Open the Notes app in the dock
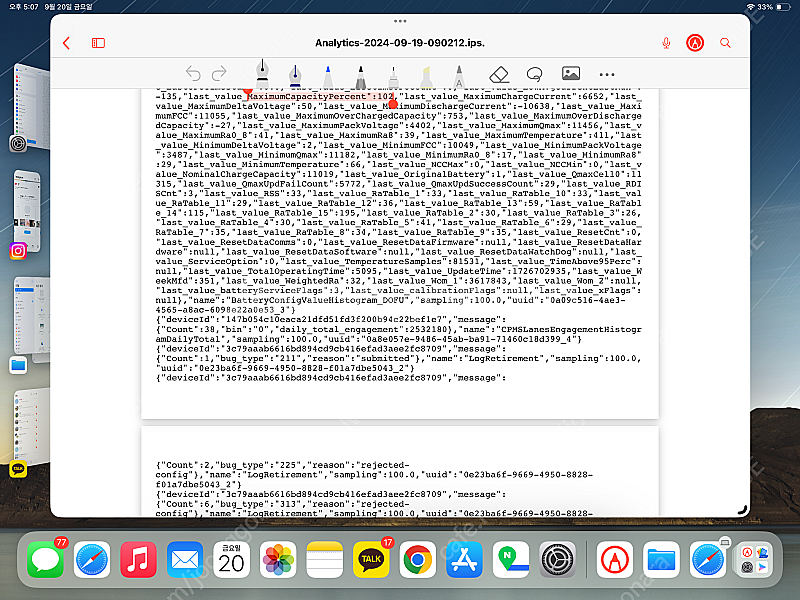Image resolution: width=800 pixels, height=600 pixels. 324,560
